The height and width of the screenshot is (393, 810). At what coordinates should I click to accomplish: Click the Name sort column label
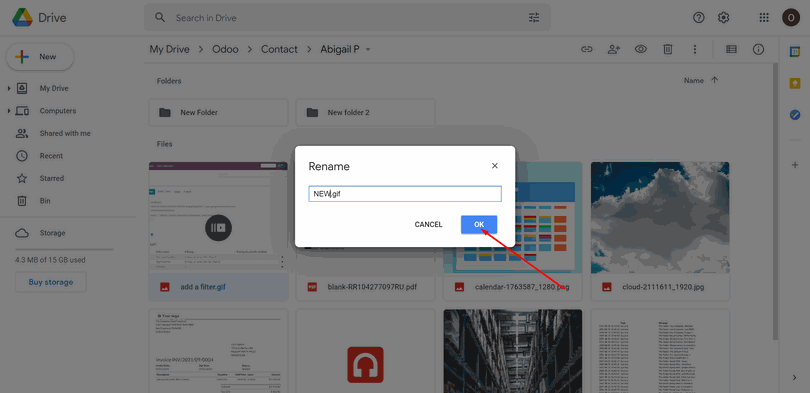coord(693,80)
